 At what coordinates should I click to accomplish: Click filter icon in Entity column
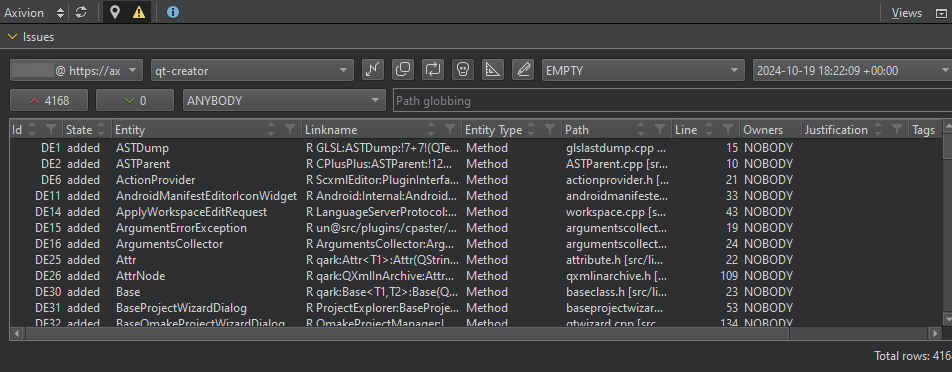click(290, 129)
